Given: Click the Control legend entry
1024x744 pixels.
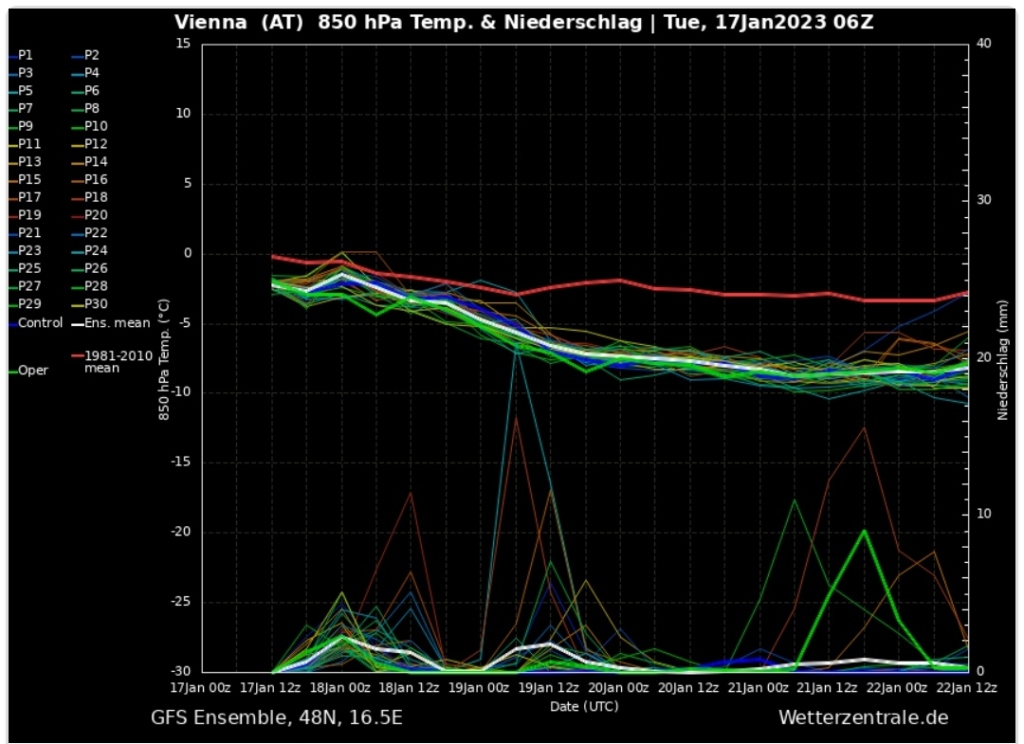Looking at the screenshot, I should pyautogui.click(x=39, y=323).
